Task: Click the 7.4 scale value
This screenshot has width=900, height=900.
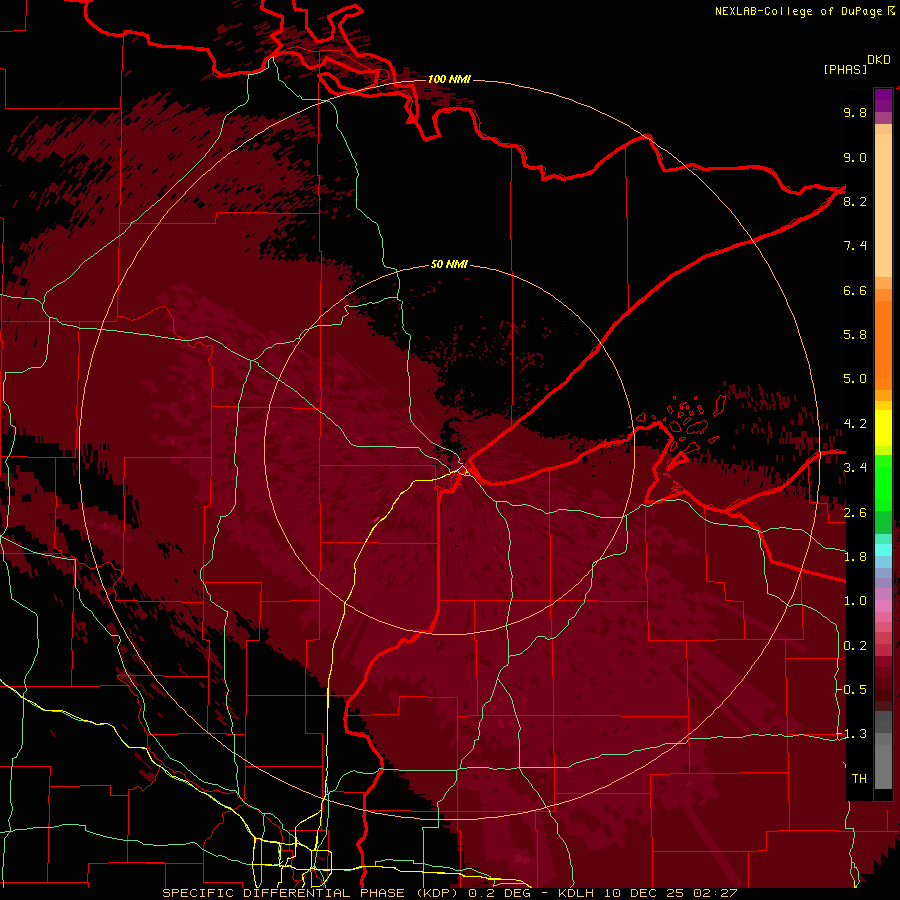Action: click(855, 246)
